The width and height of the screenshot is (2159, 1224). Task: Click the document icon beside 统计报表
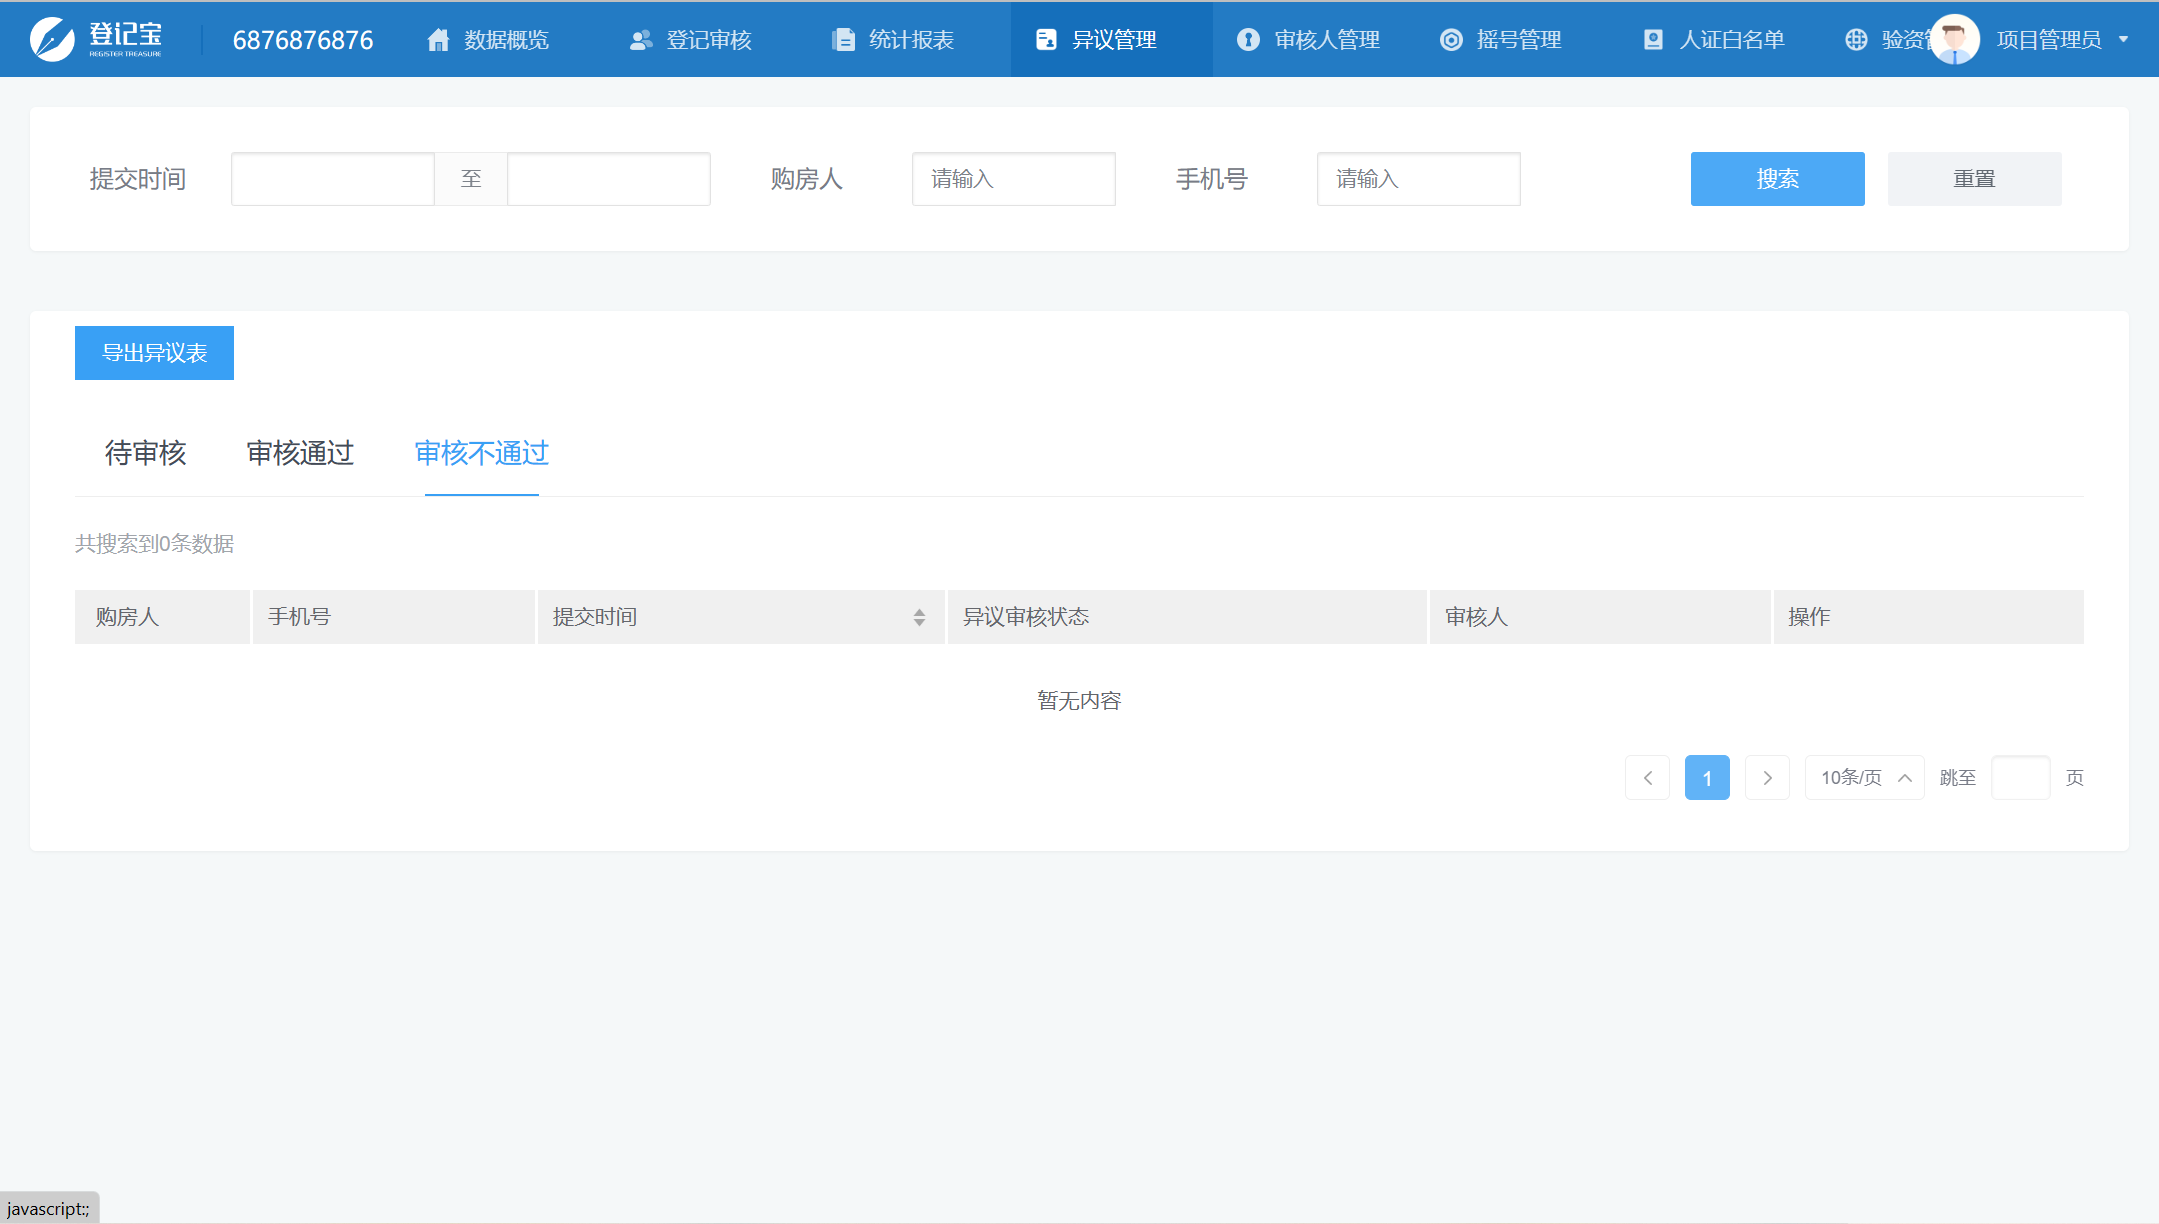pos(844,40)
